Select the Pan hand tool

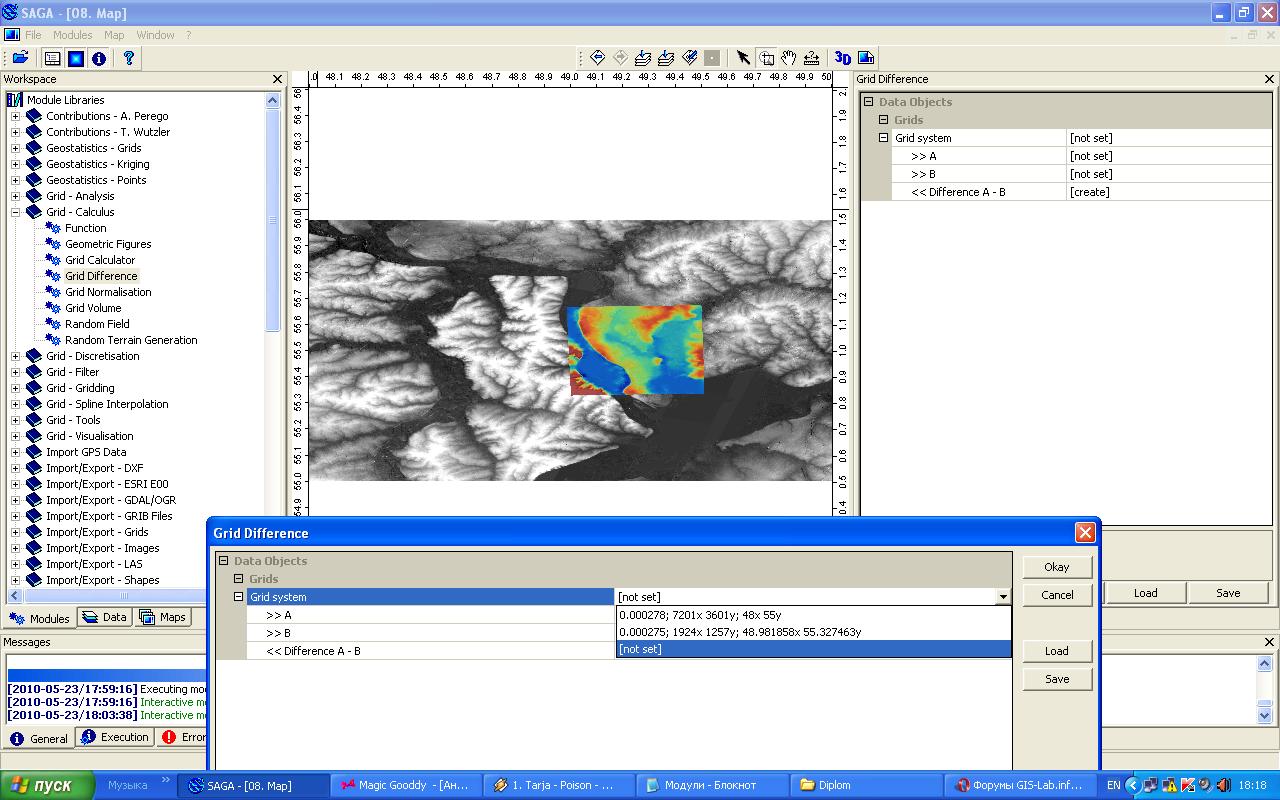789,58
